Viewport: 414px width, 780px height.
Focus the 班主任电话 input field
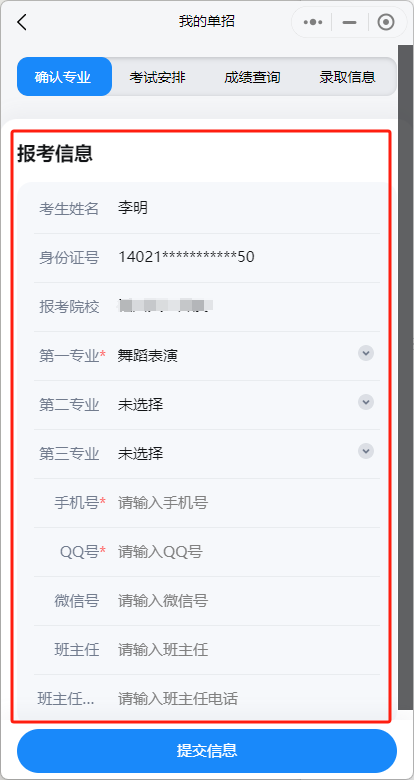click(x=248, y=699)
